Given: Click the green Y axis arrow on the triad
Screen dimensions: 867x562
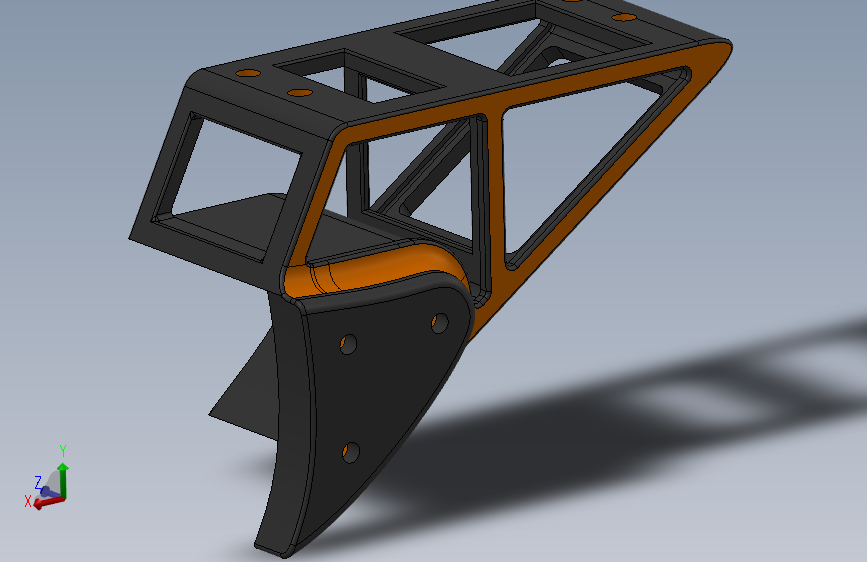Looking at the screenshot, I should pyautogui.click(x=63, y=480).
